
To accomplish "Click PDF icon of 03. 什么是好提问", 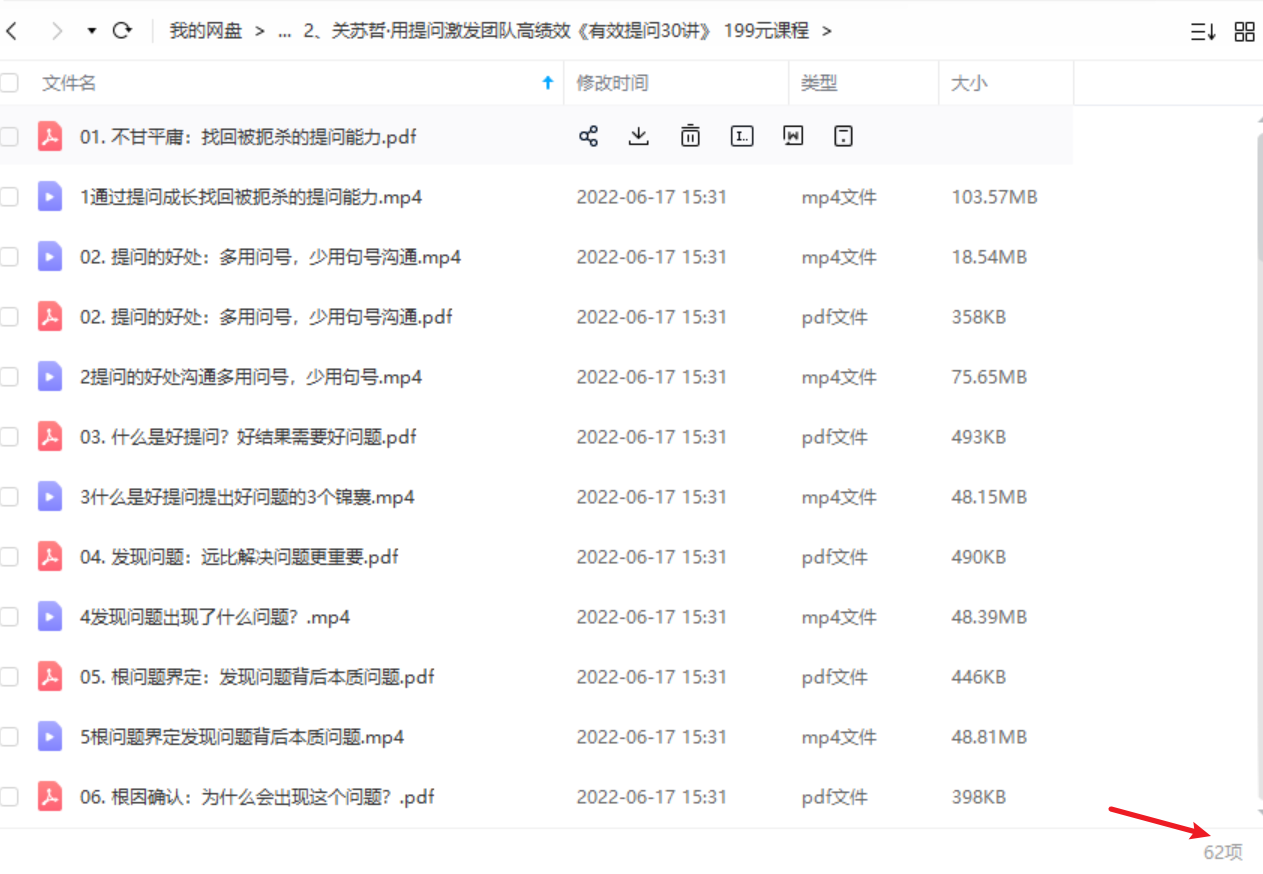I will (x=50, y=437).
